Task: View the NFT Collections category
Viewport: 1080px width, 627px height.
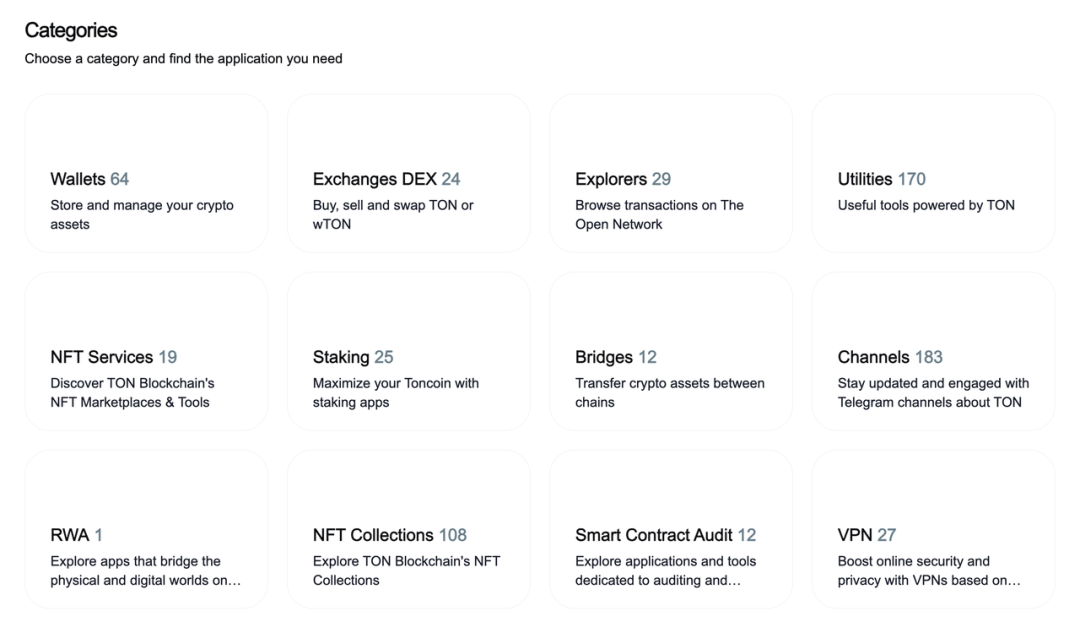Action: click(x=408, y=529)
